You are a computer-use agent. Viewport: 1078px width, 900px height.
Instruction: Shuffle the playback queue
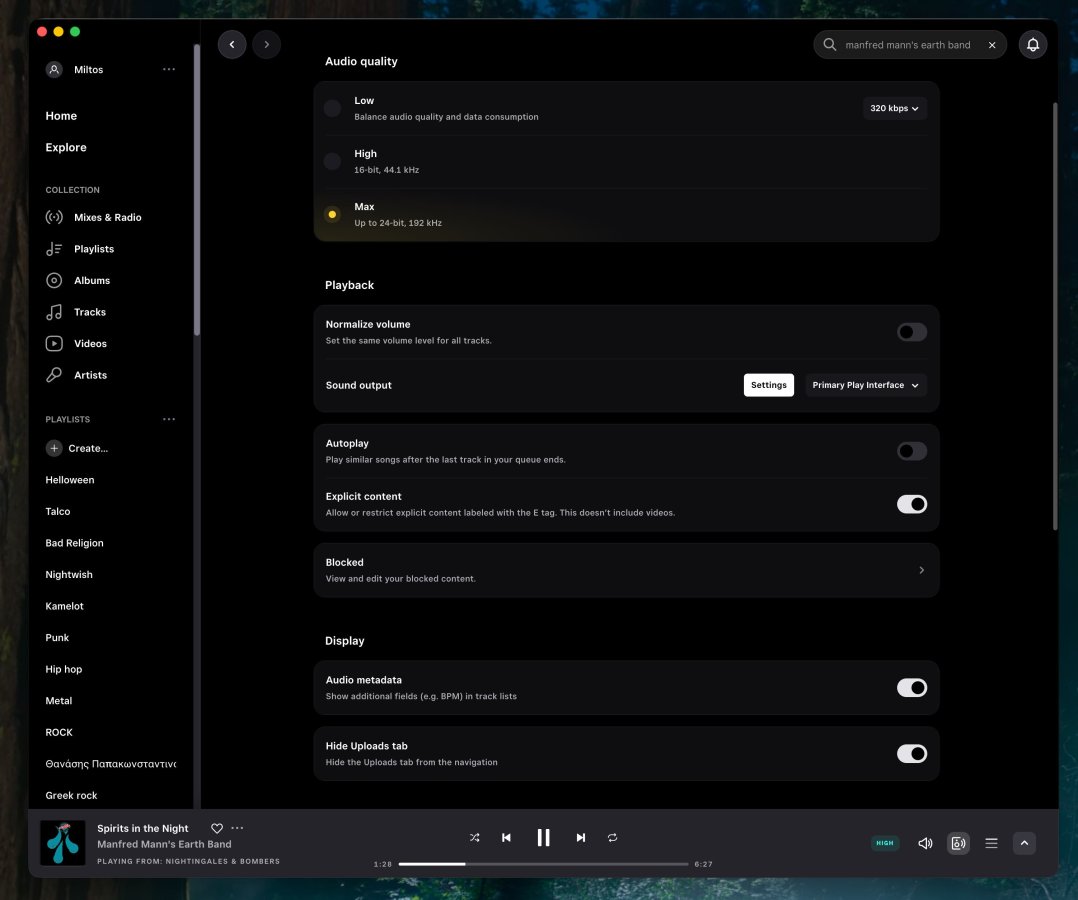pyautogui.click(x=474, y=838)
